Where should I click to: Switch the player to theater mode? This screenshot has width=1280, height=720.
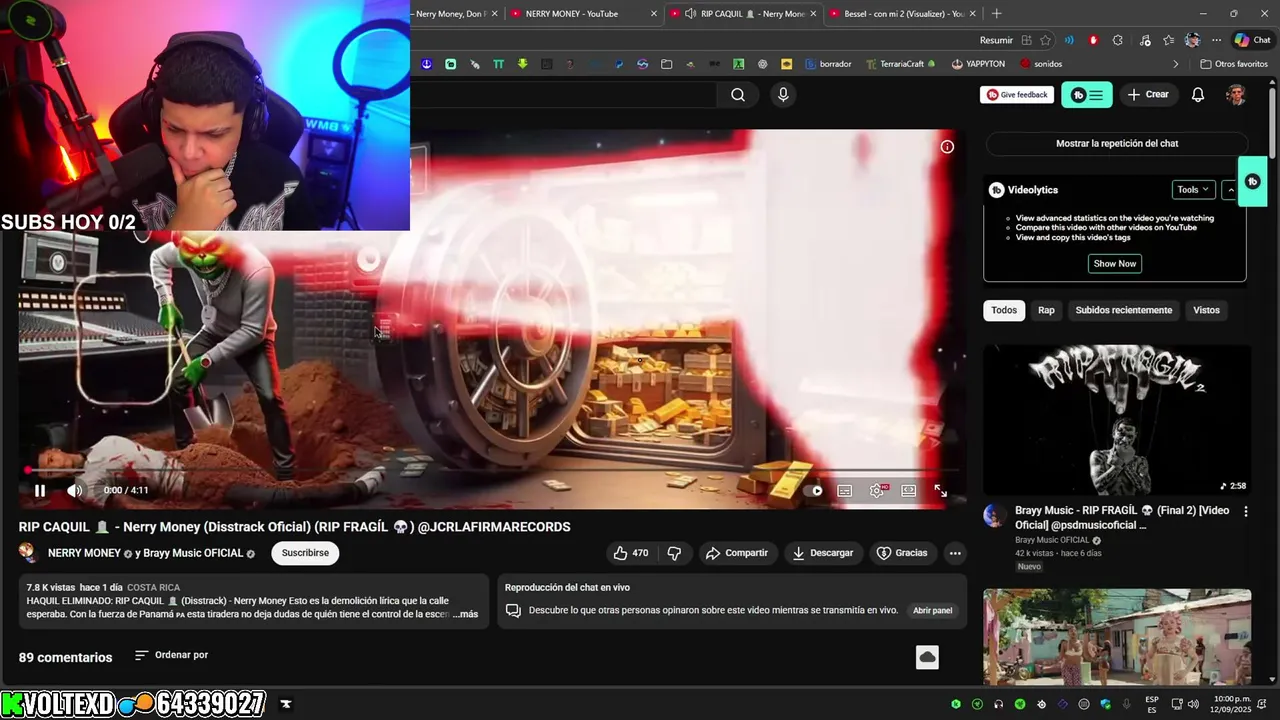909,490
